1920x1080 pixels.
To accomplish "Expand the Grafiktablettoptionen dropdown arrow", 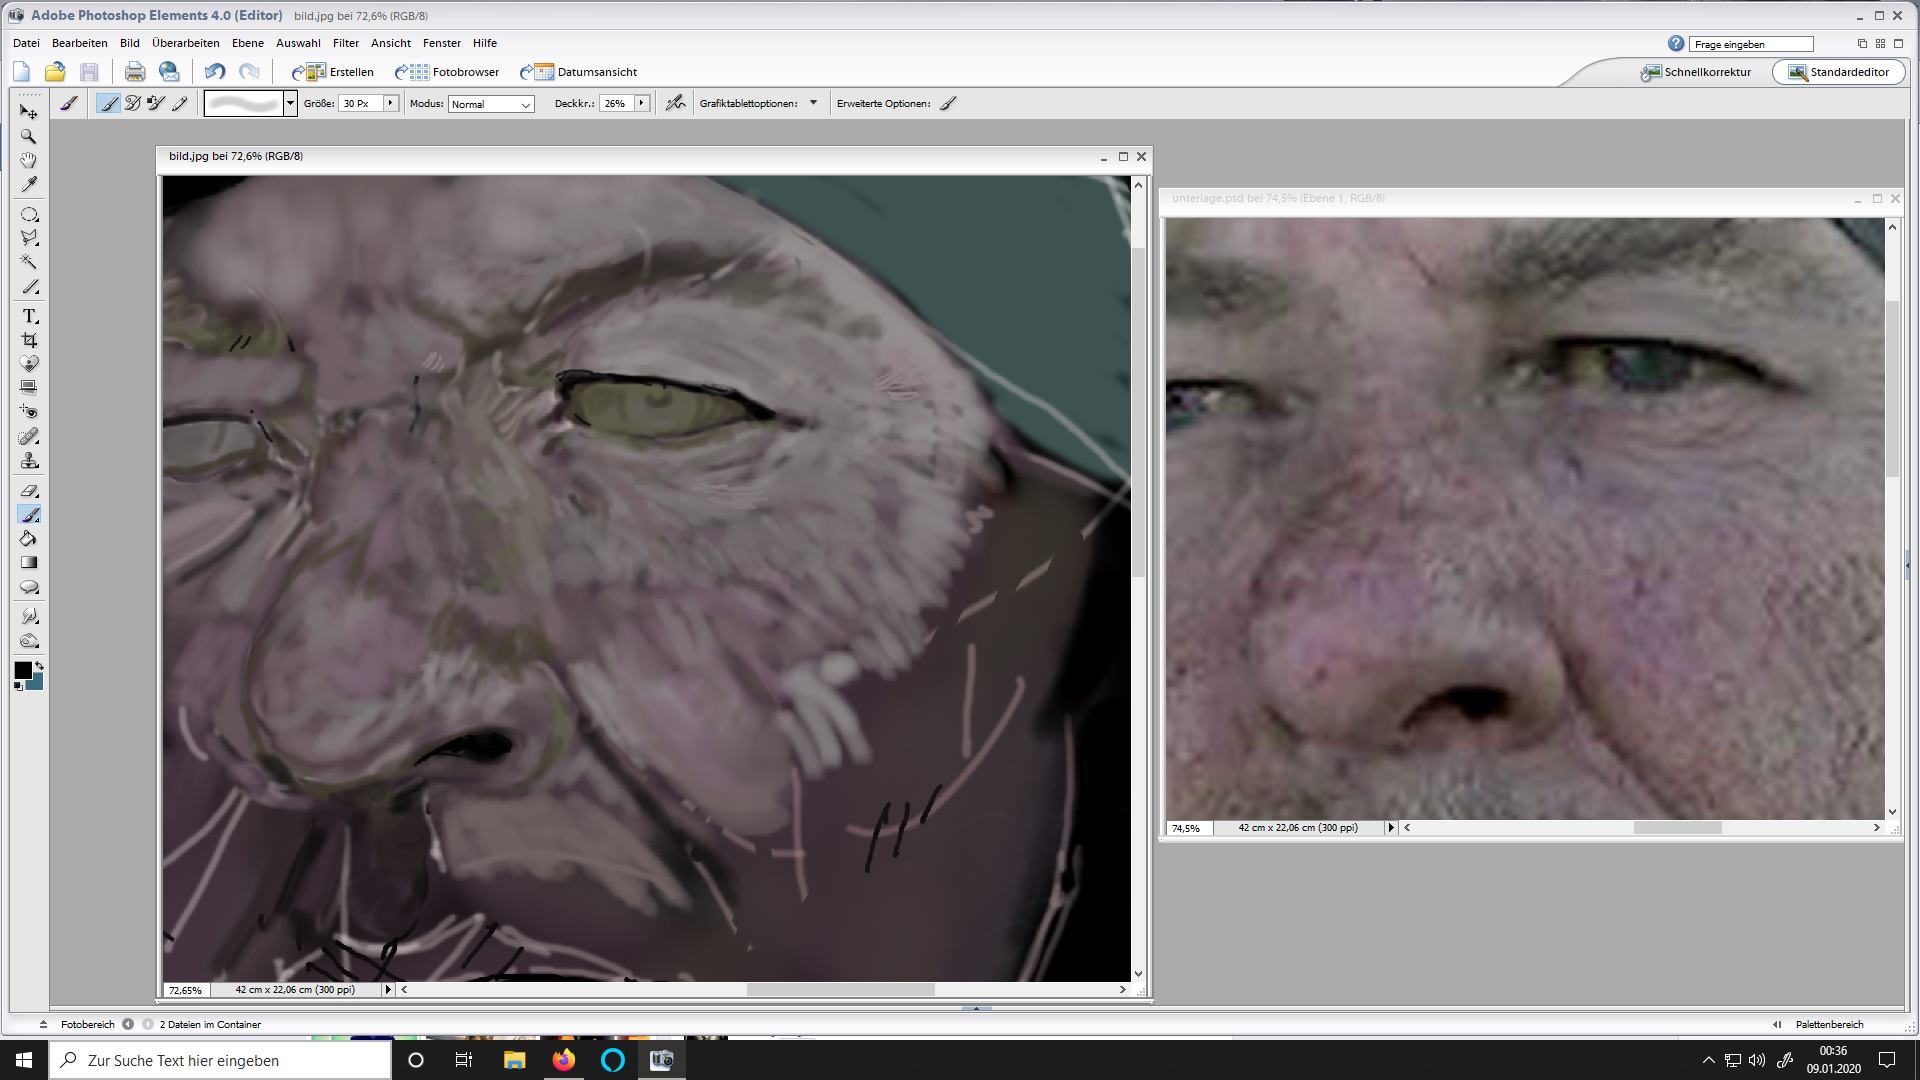I will pos(813,103).
